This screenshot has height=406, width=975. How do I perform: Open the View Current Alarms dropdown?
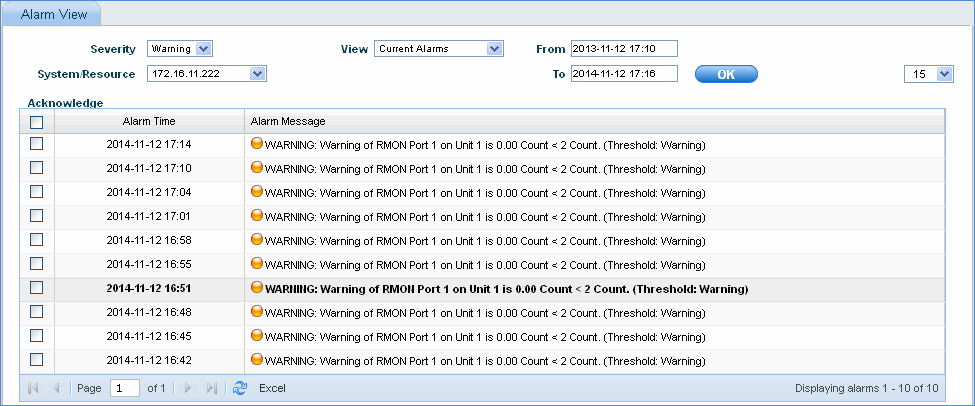pos(438,48)
